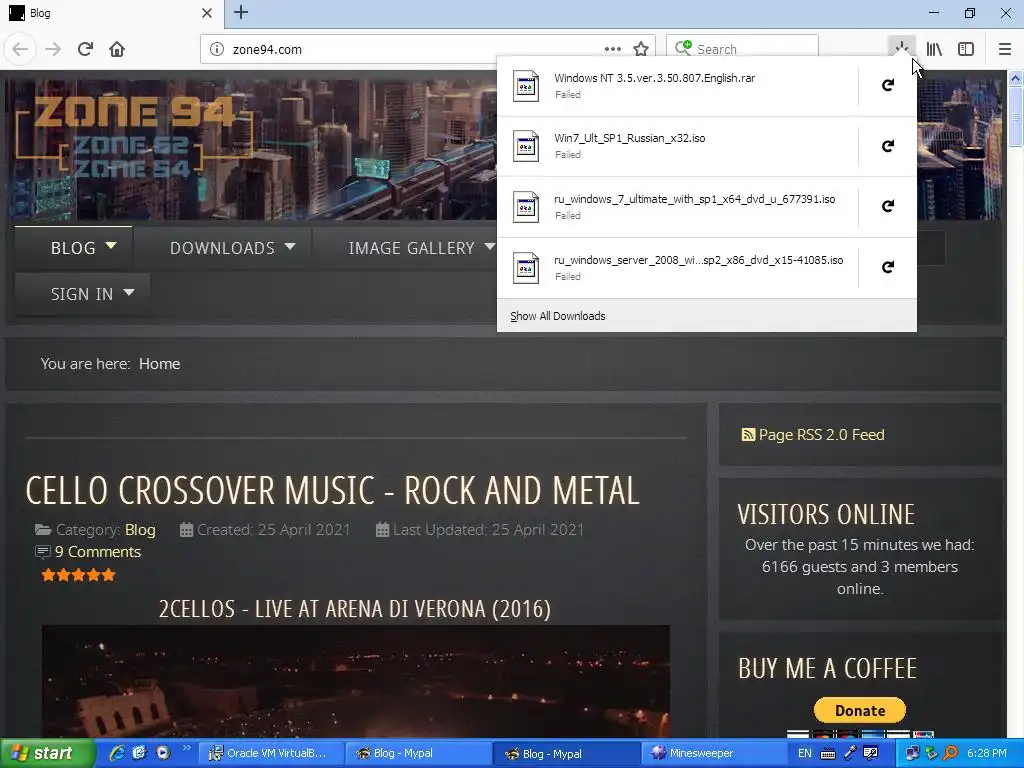
Task: Click the search magnifier tray icon
Action: 951,753
